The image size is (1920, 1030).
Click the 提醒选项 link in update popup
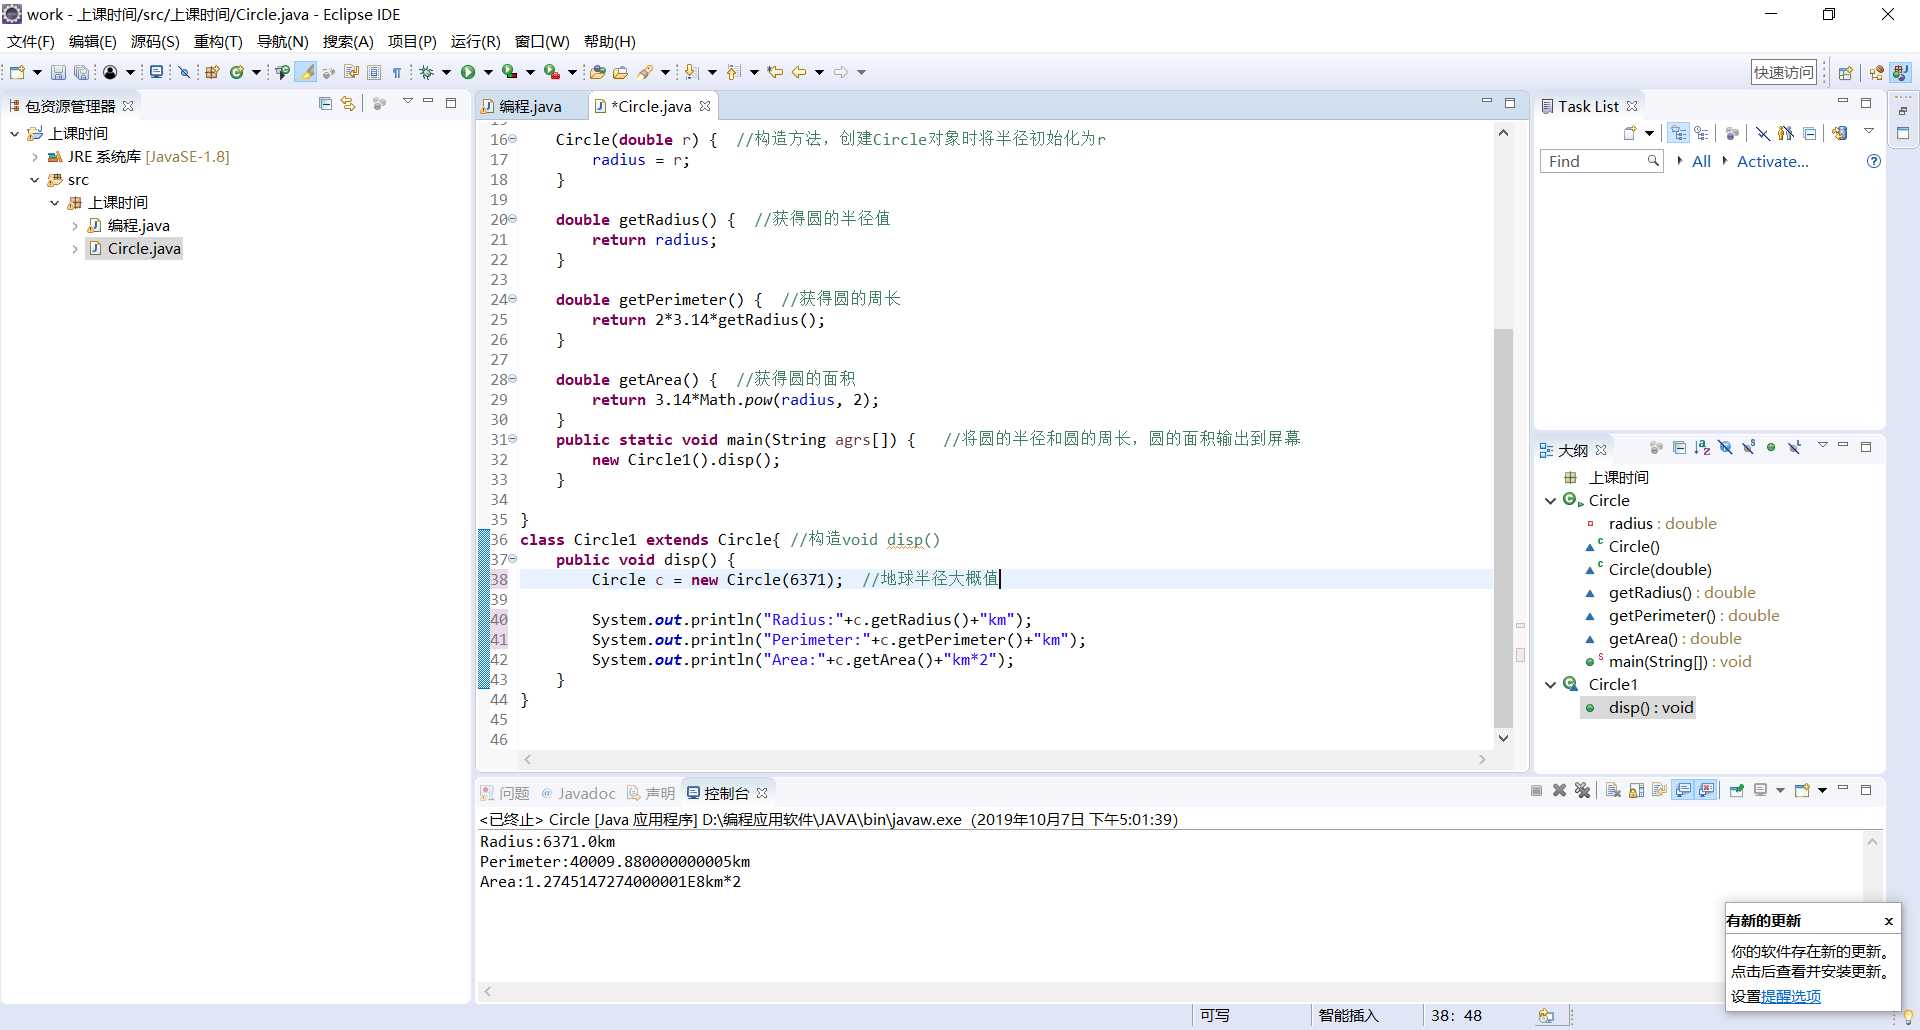click(x=1791, y=996)
